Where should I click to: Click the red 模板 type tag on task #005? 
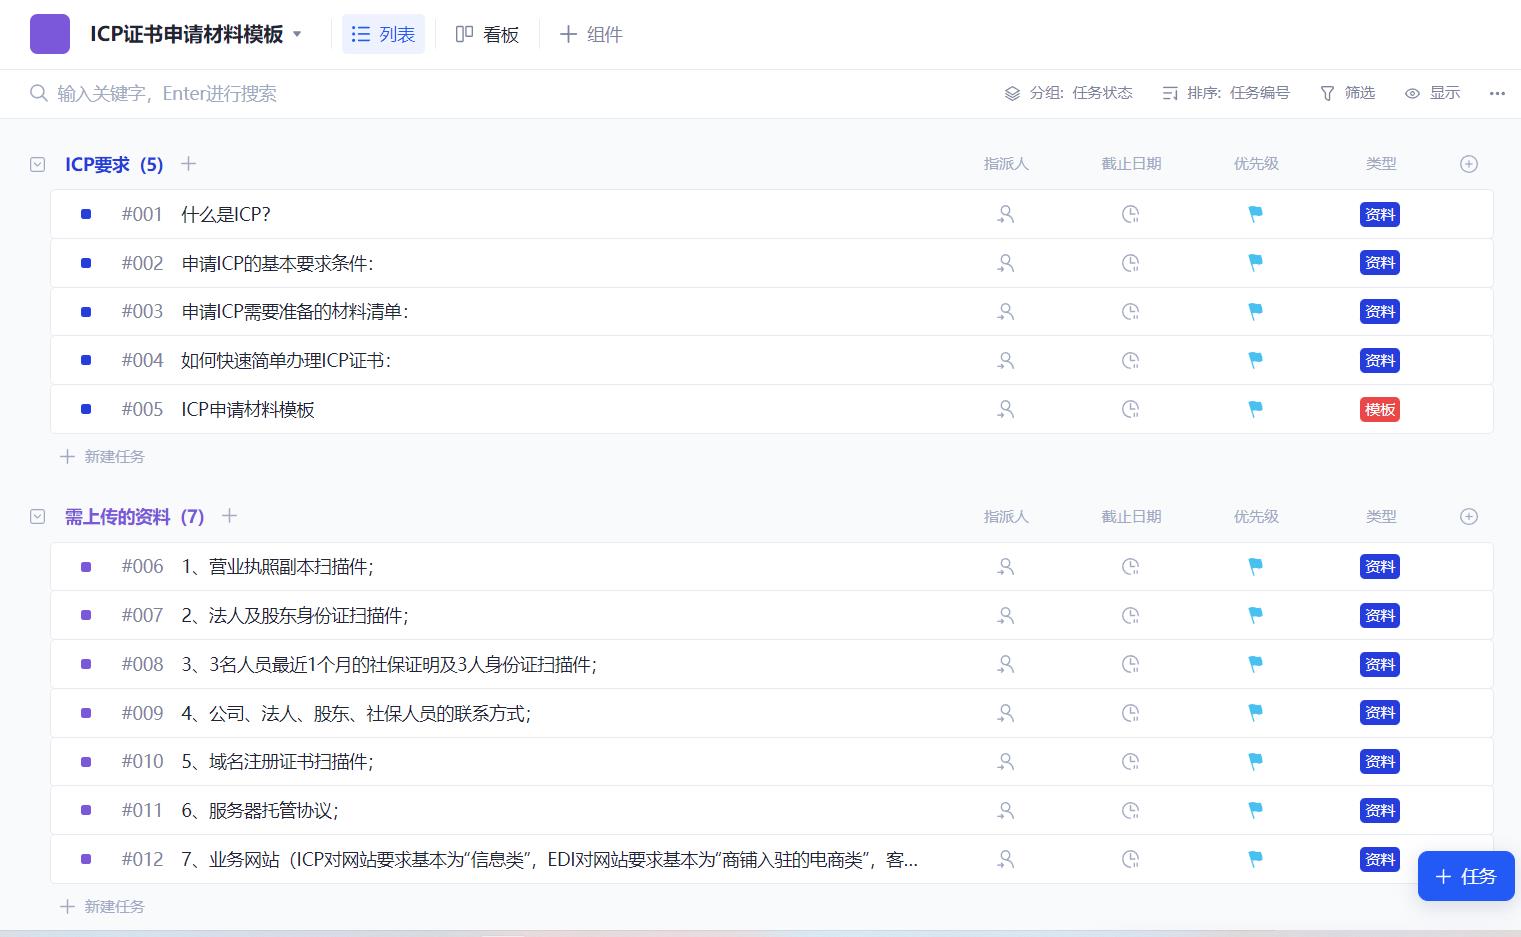(1380, 409)
